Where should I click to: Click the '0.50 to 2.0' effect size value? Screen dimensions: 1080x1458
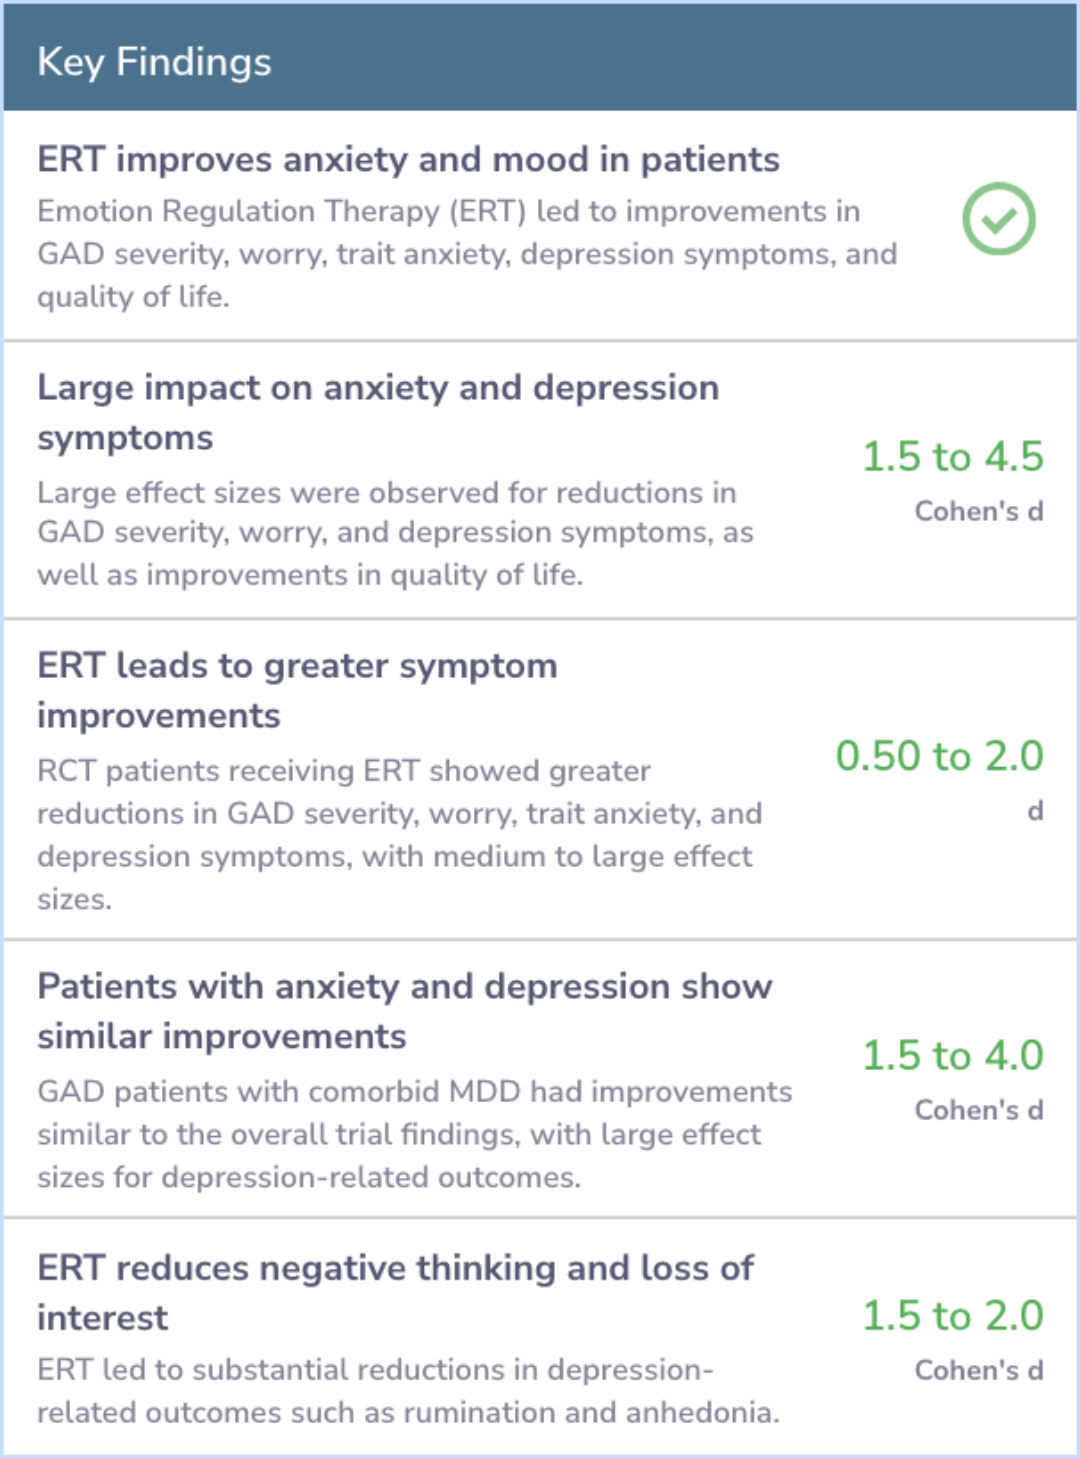click(x=939, y=756)
